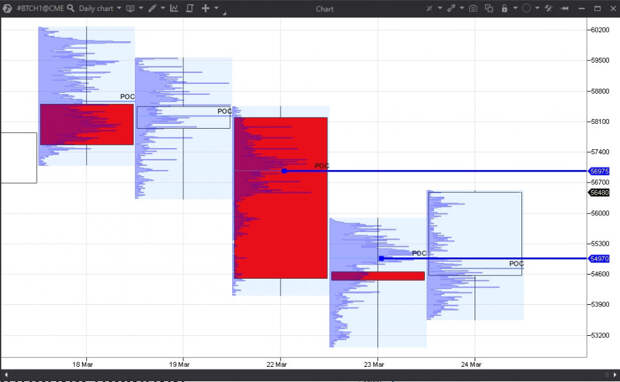Click the camera screenshot icon
The height and width of the screenshot is (382, 620).
473,8
